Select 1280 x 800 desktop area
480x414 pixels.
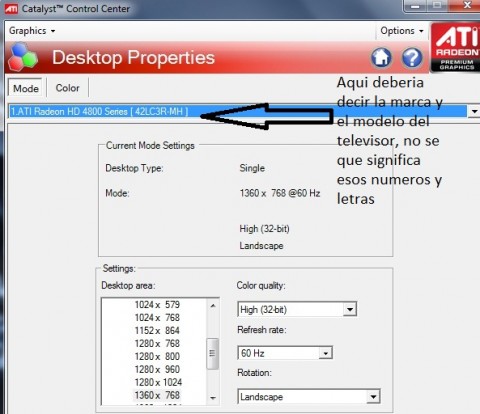pyautogui.click(x=157, y=356)
